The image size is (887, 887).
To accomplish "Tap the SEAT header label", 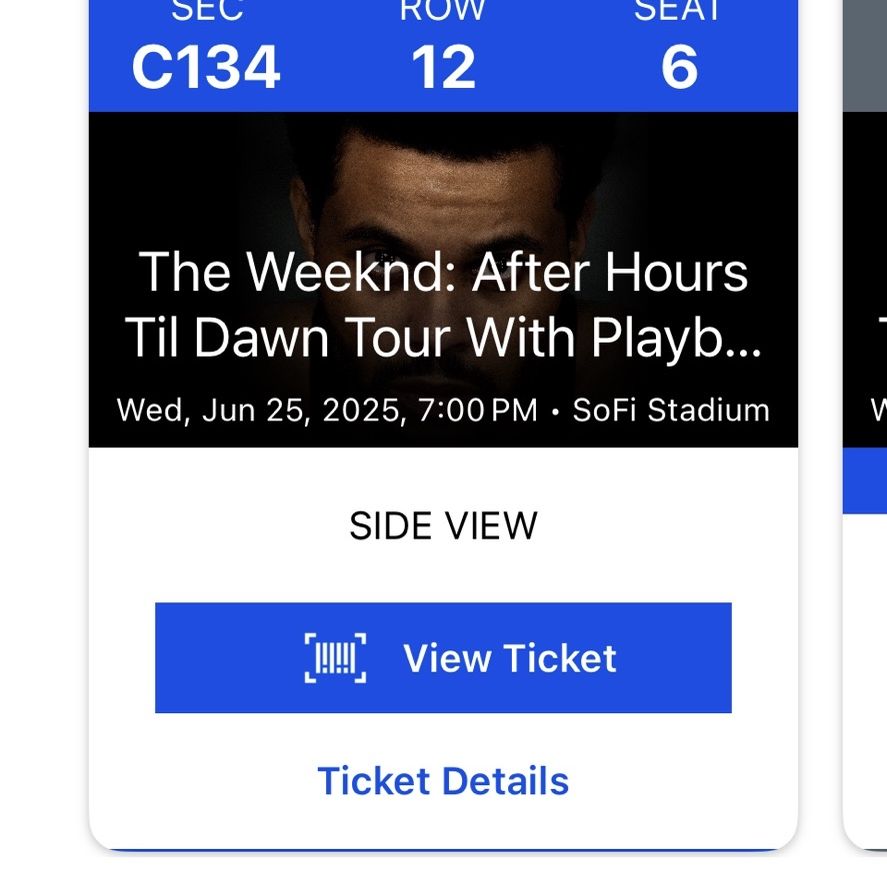I will [x=677, y=10].
